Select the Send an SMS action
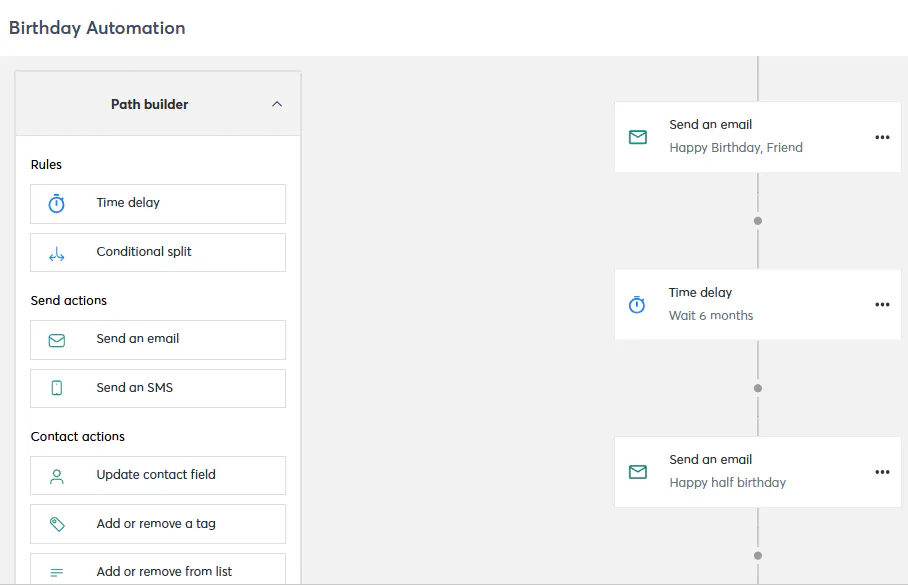Image resolution: width=908 pixels, height=585 pixels. 158,388
